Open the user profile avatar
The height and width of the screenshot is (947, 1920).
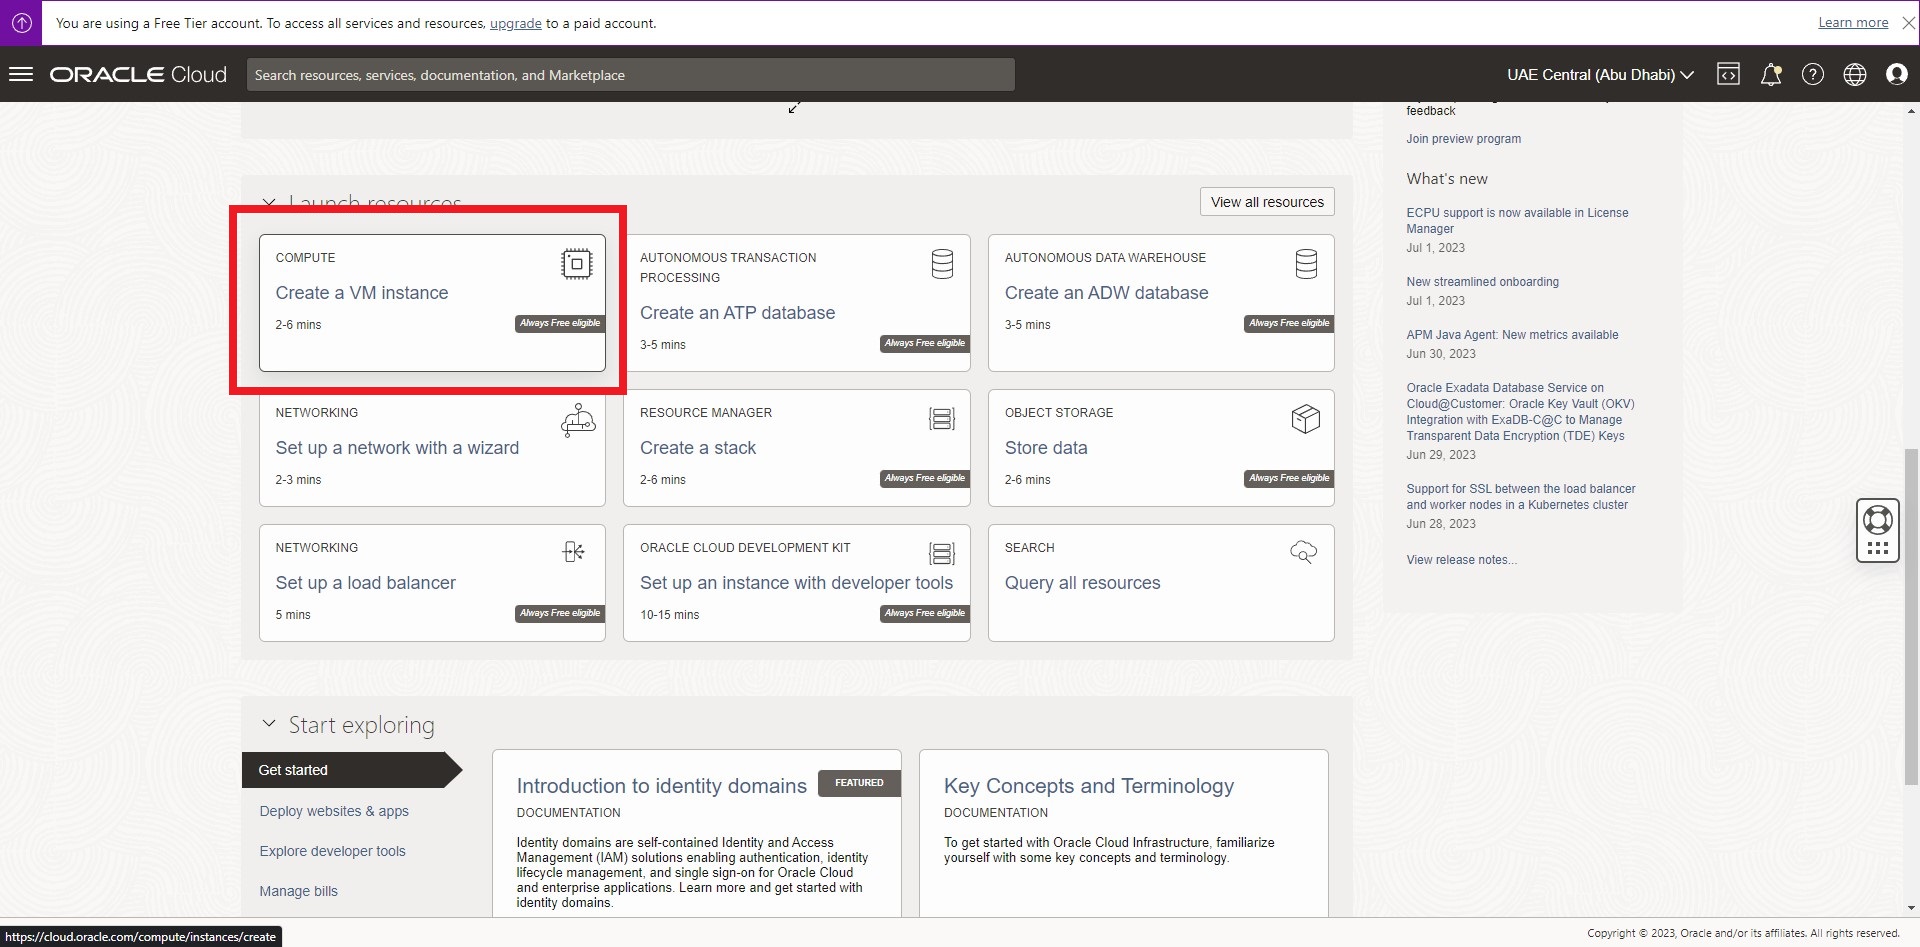[1897, 74]
